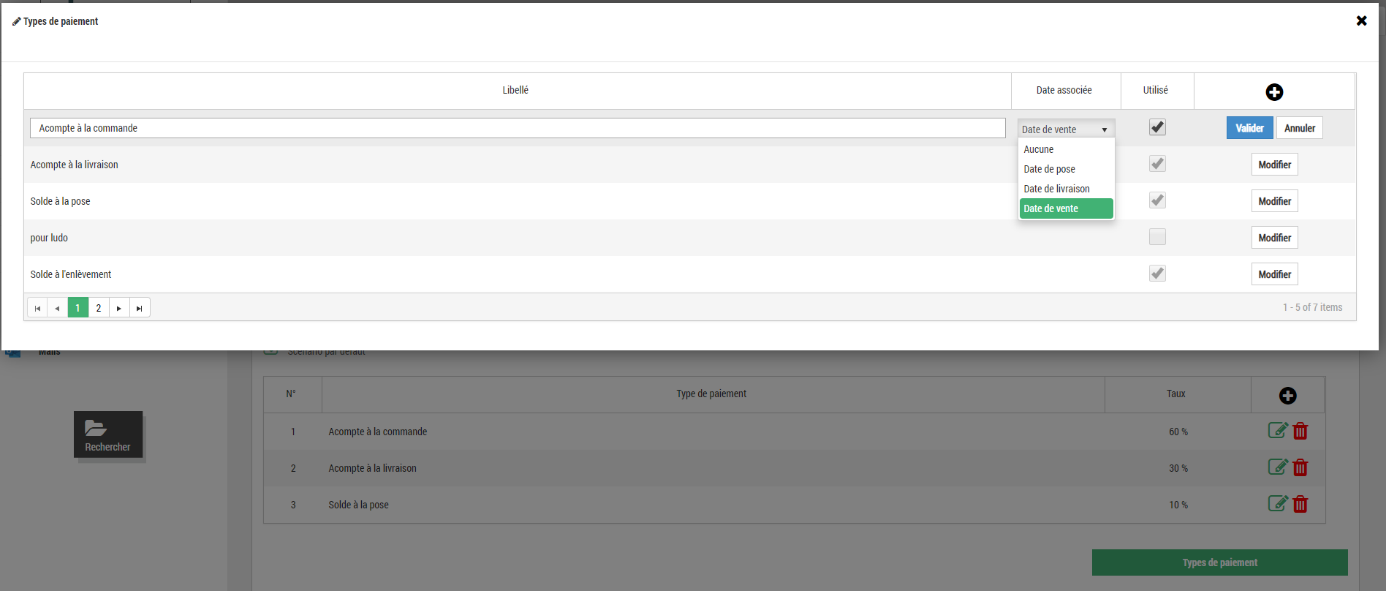Go to next page using arrow
Screen dimensions: 1386x591
click(119, 308)
